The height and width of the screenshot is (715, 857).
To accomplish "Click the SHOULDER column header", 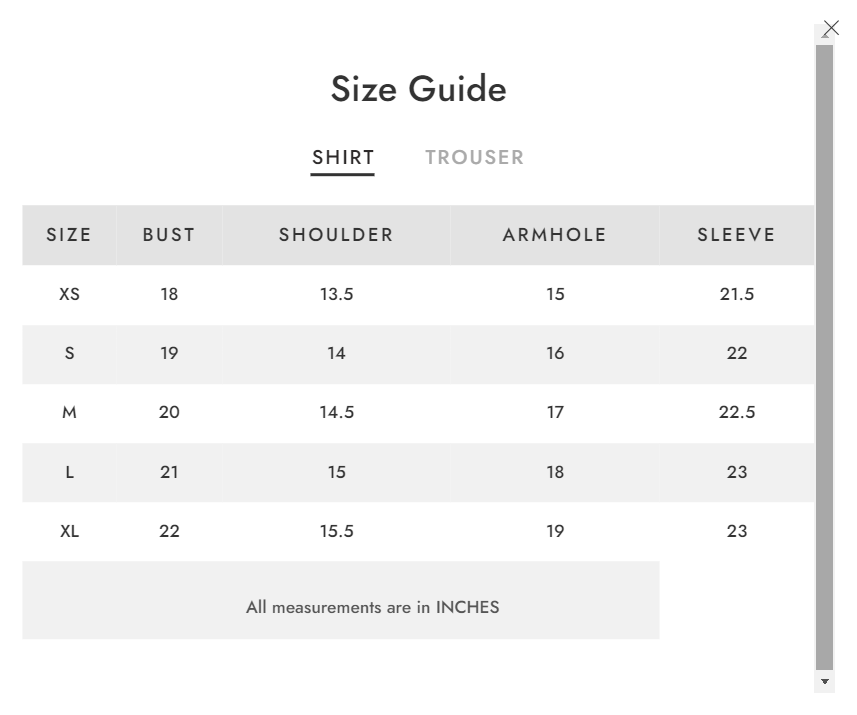I will (x=336, y=235).
